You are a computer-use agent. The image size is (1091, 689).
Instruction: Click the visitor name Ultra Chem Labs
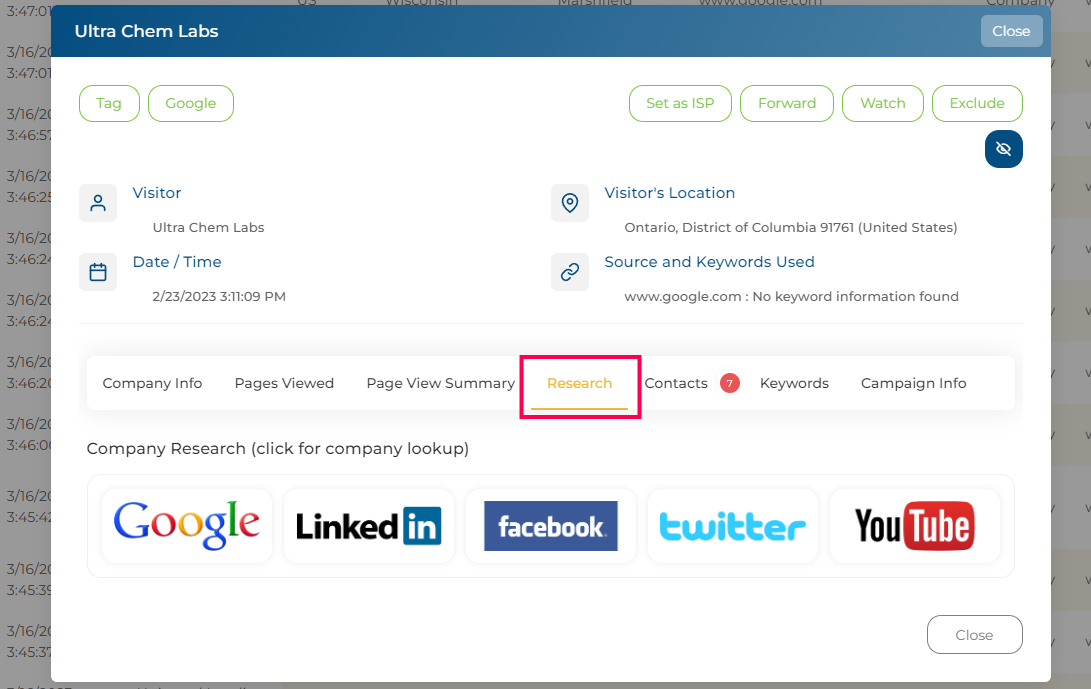208,228
